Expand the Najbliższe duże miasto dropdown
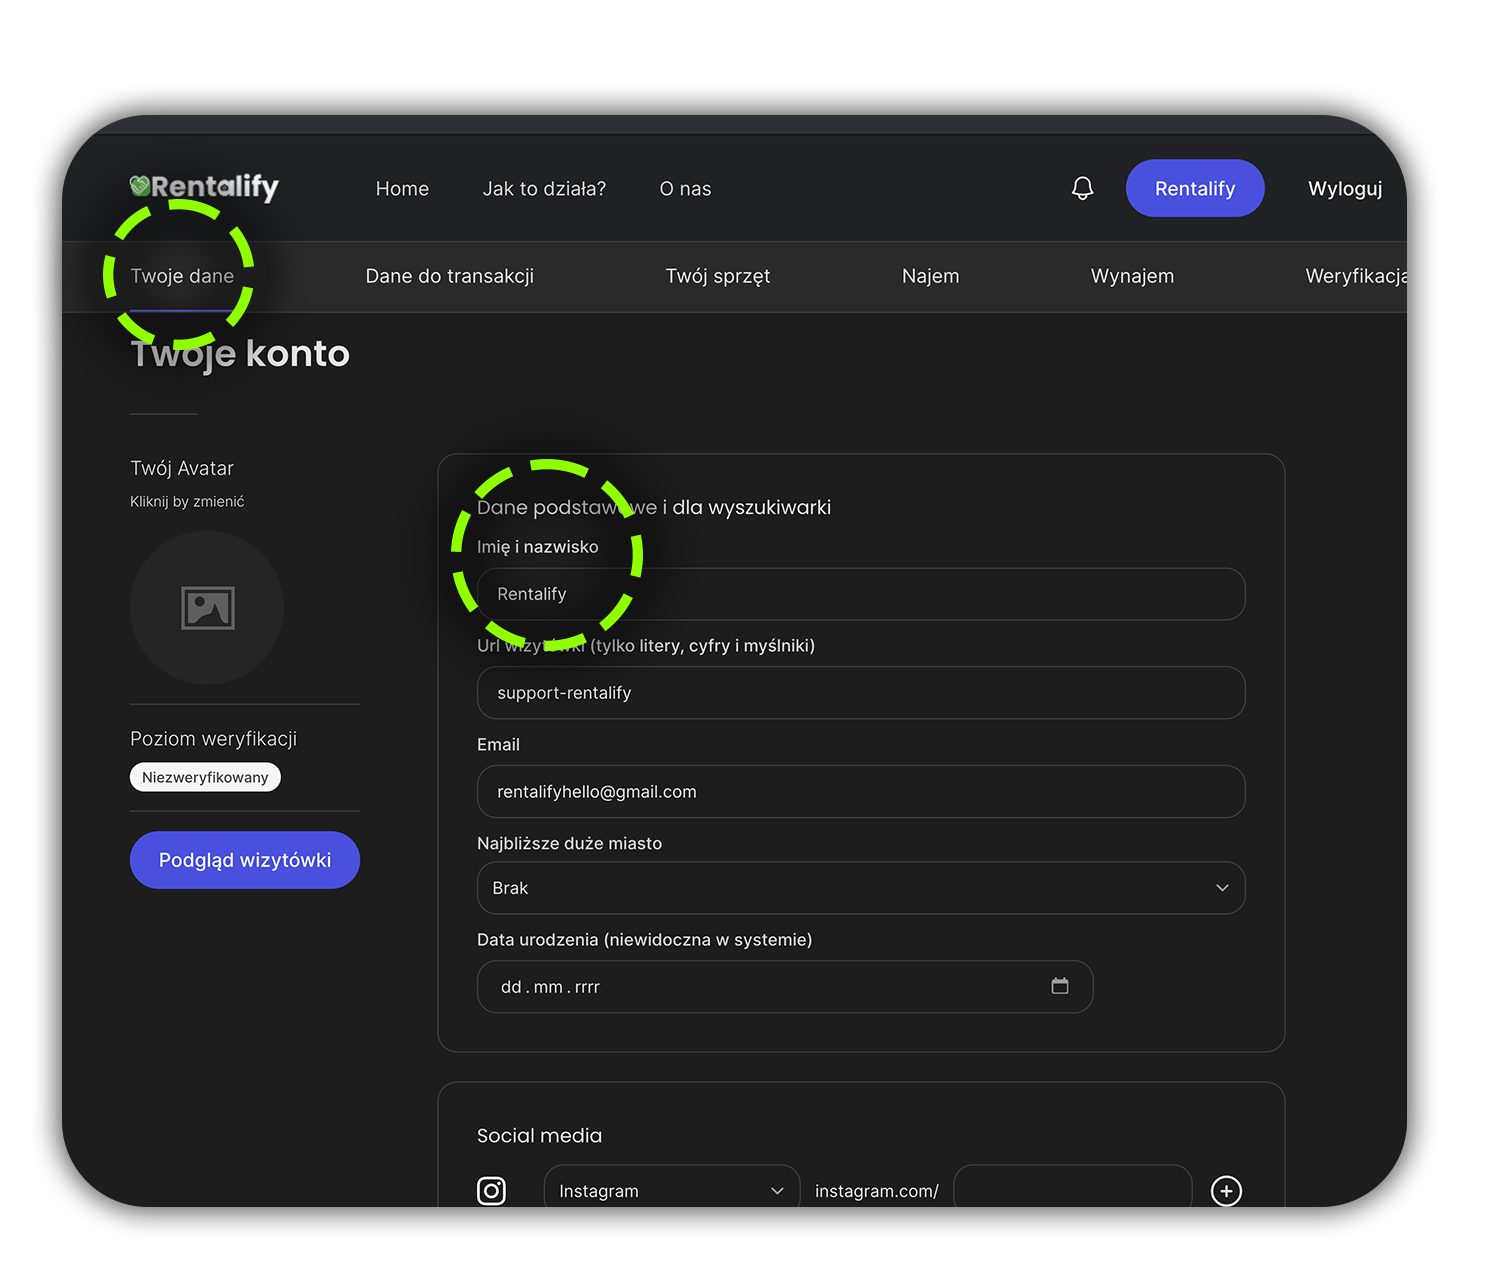The height and width of the screenshot is (1269, 1490). tap(860, 888)
